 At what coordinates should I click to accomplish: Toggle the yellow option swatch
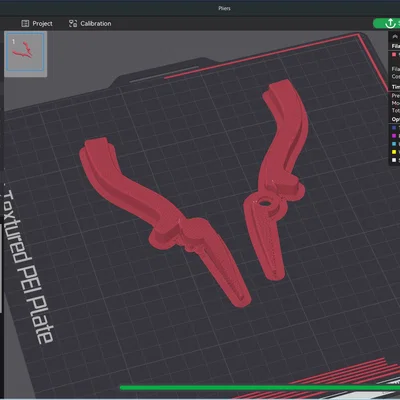point(394,152)
